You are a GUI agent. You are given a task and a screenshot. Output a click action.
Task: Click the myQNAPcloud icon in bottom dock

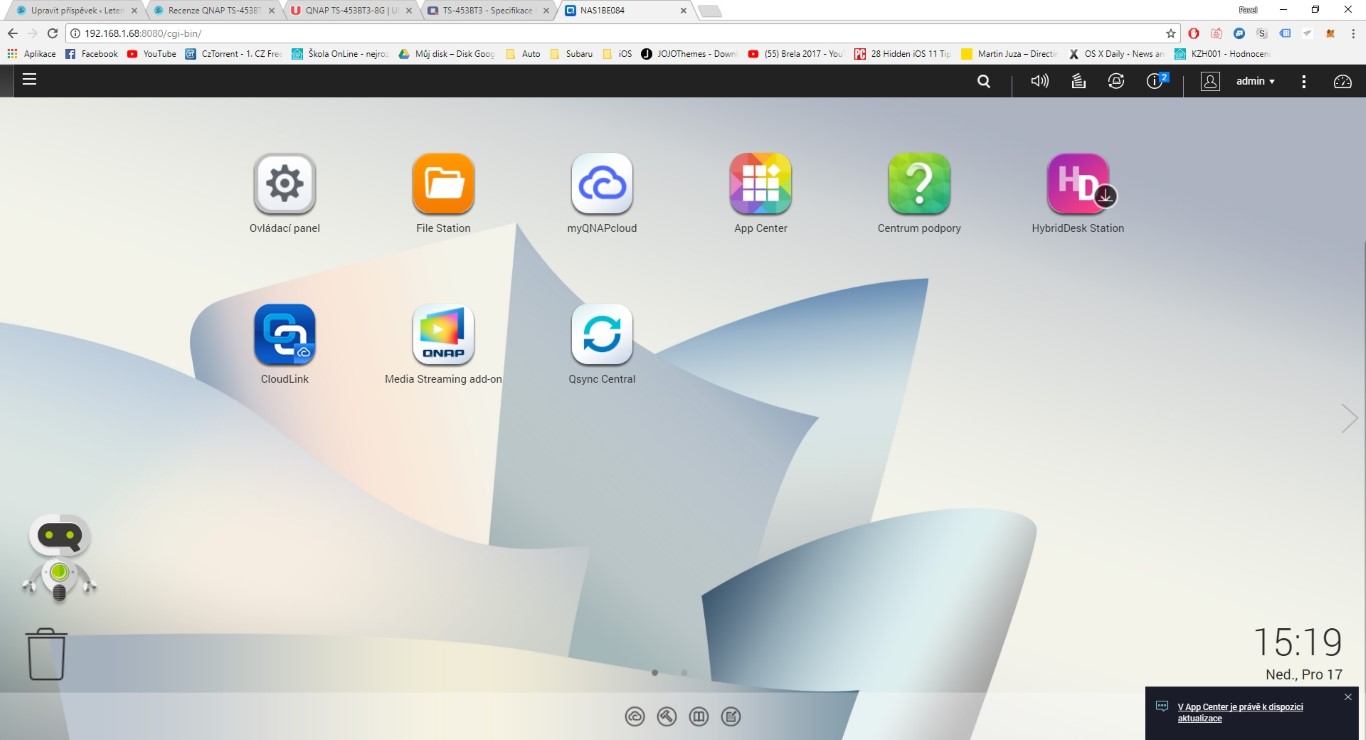pos(634,716)
